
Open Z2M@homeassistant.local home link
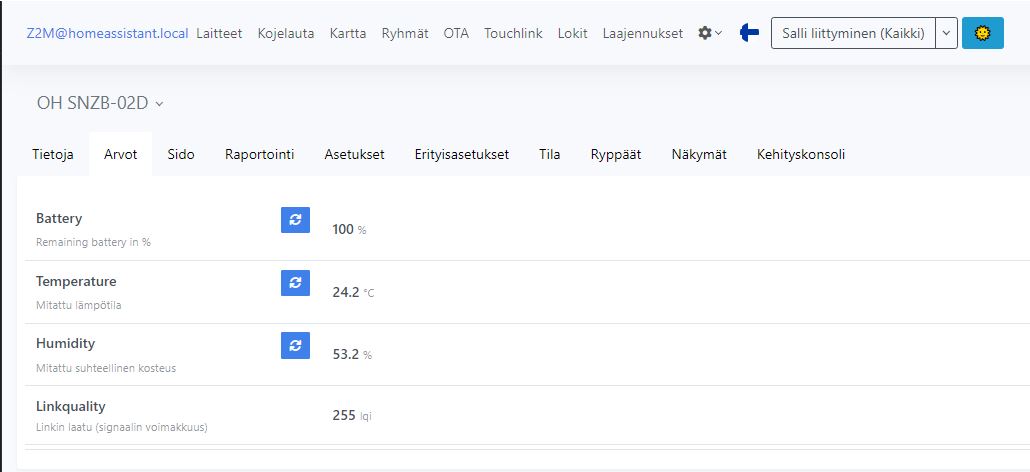pos(107,33)
